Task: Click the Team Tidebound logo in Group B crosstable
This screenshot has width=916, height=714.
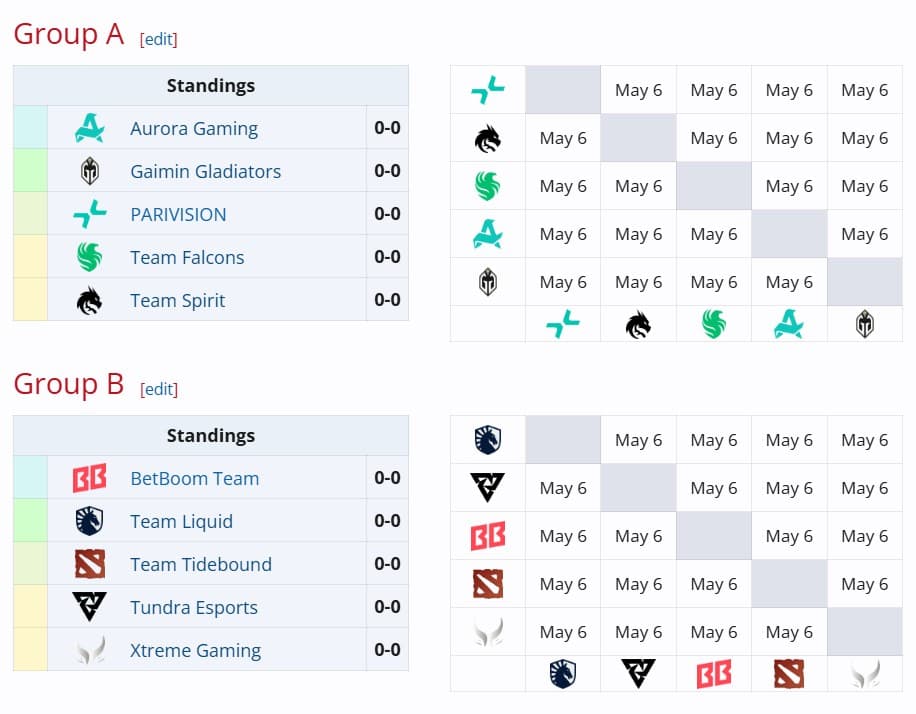Action: pos(487,584)
